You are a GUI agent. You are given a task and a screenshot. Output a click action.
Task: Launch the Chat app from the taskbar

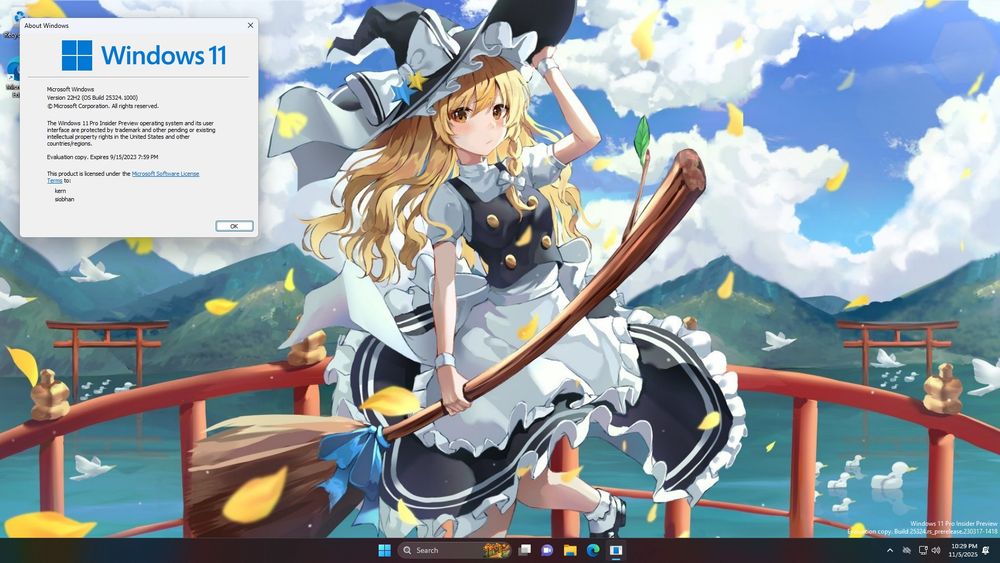coord(547,550)
